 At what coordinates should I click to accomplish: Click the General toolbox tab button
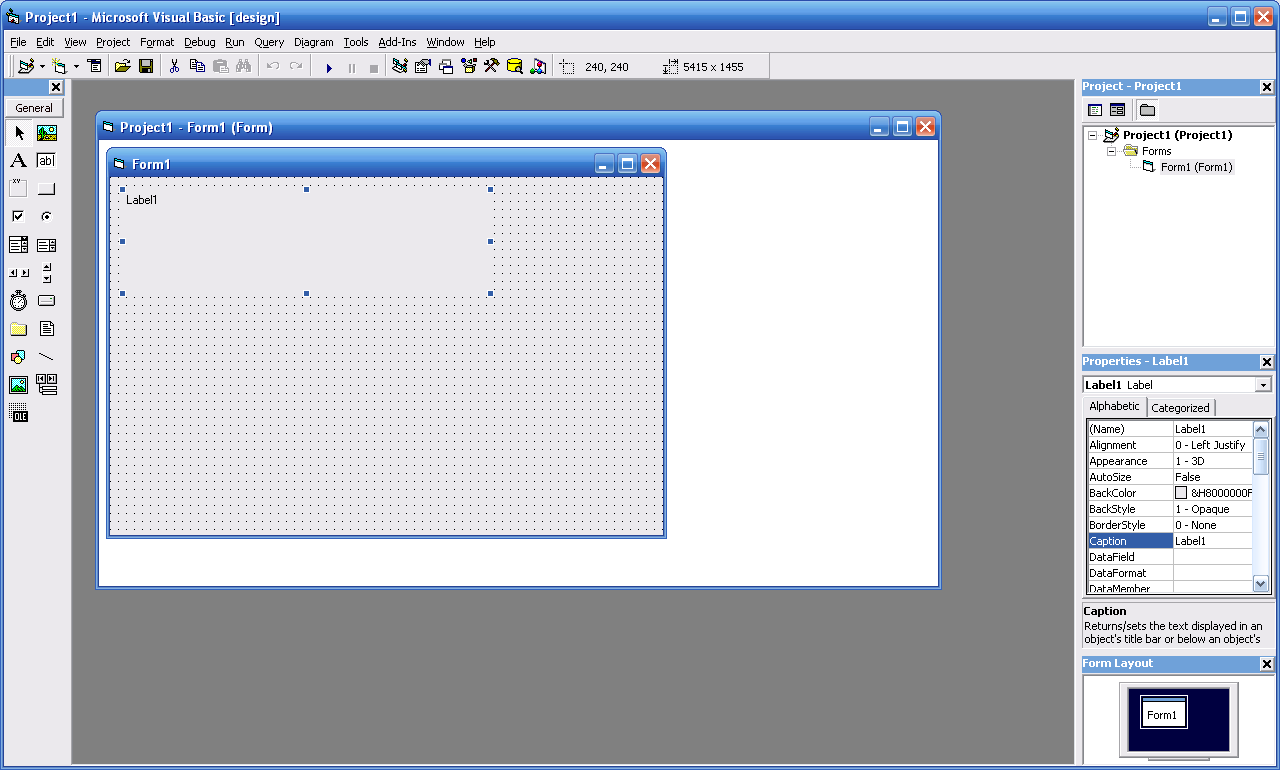pos(34,108)
